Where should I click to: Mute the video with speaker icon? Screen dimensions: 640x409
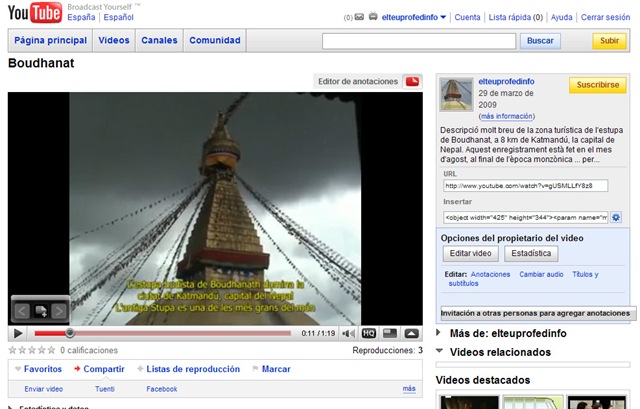coord(348,333)
